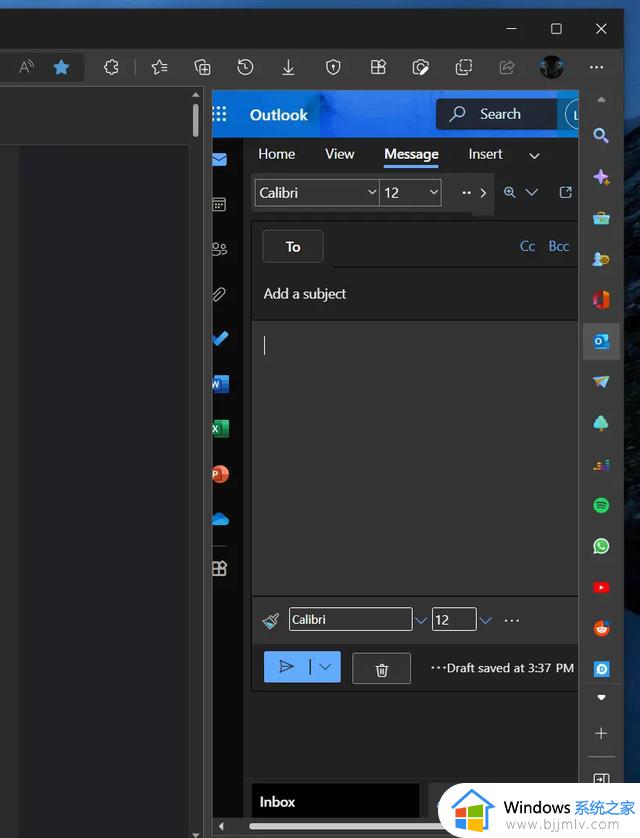The image size is (640, 838).
Task: Open the Games icon in sidebar
Action: tap(601, 259)
